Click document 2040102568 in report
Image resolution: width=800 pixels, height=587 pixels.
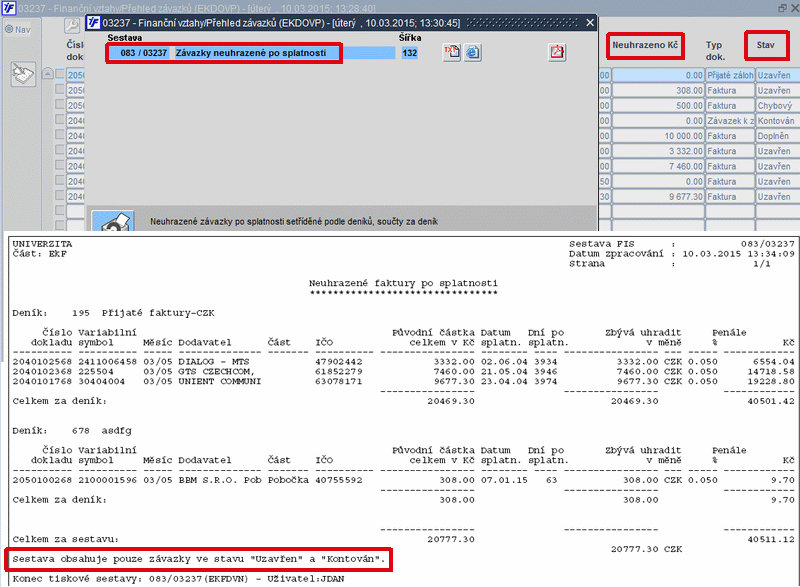tap(42, 362)
